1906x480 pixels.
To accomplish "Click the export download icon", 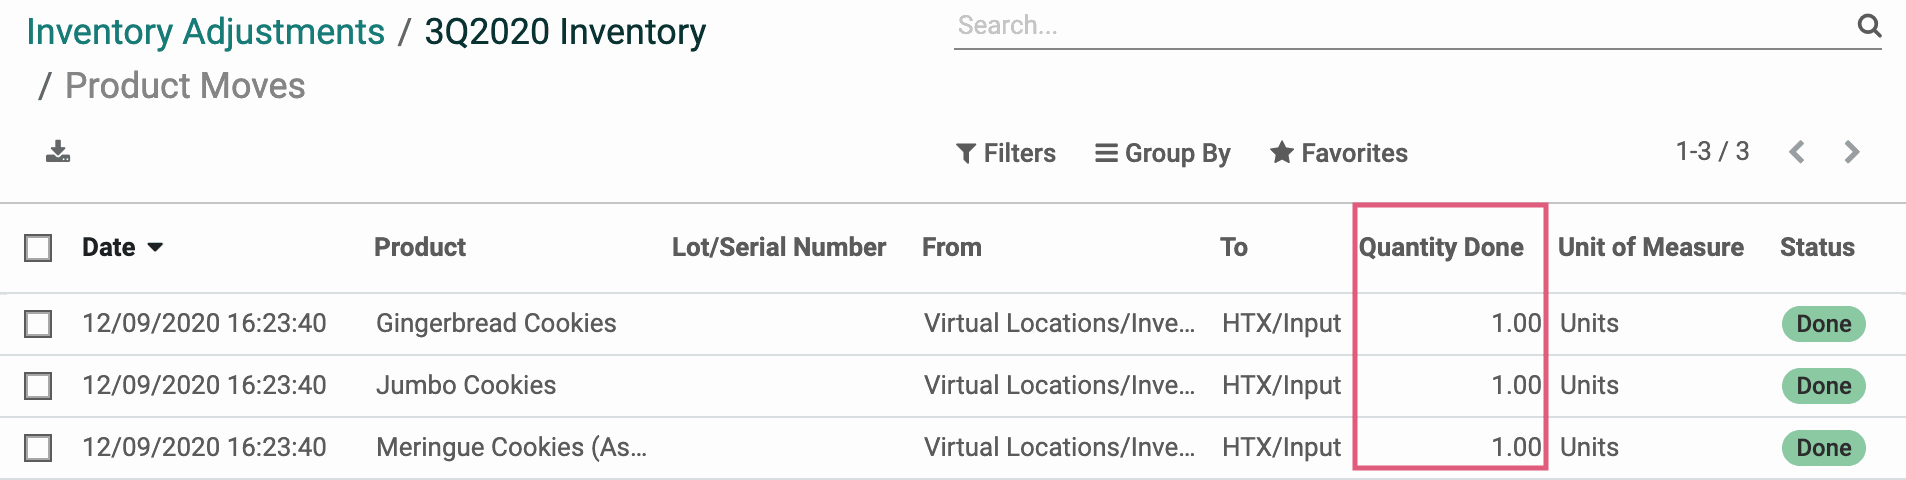I will point(58,152).
